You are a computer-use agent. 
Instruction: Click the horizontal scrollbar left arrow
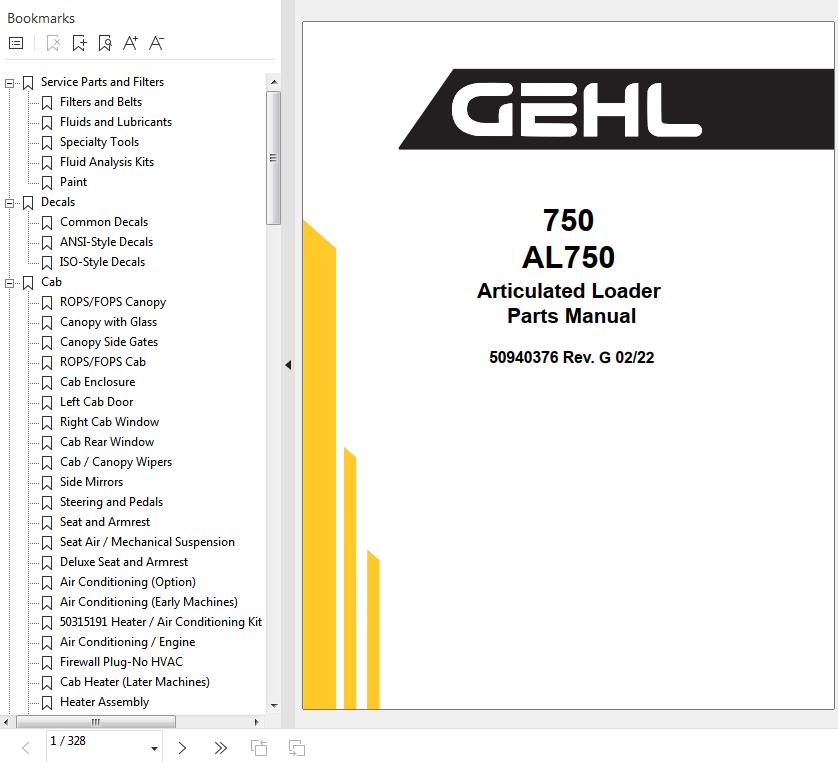[x=6, y=722]
